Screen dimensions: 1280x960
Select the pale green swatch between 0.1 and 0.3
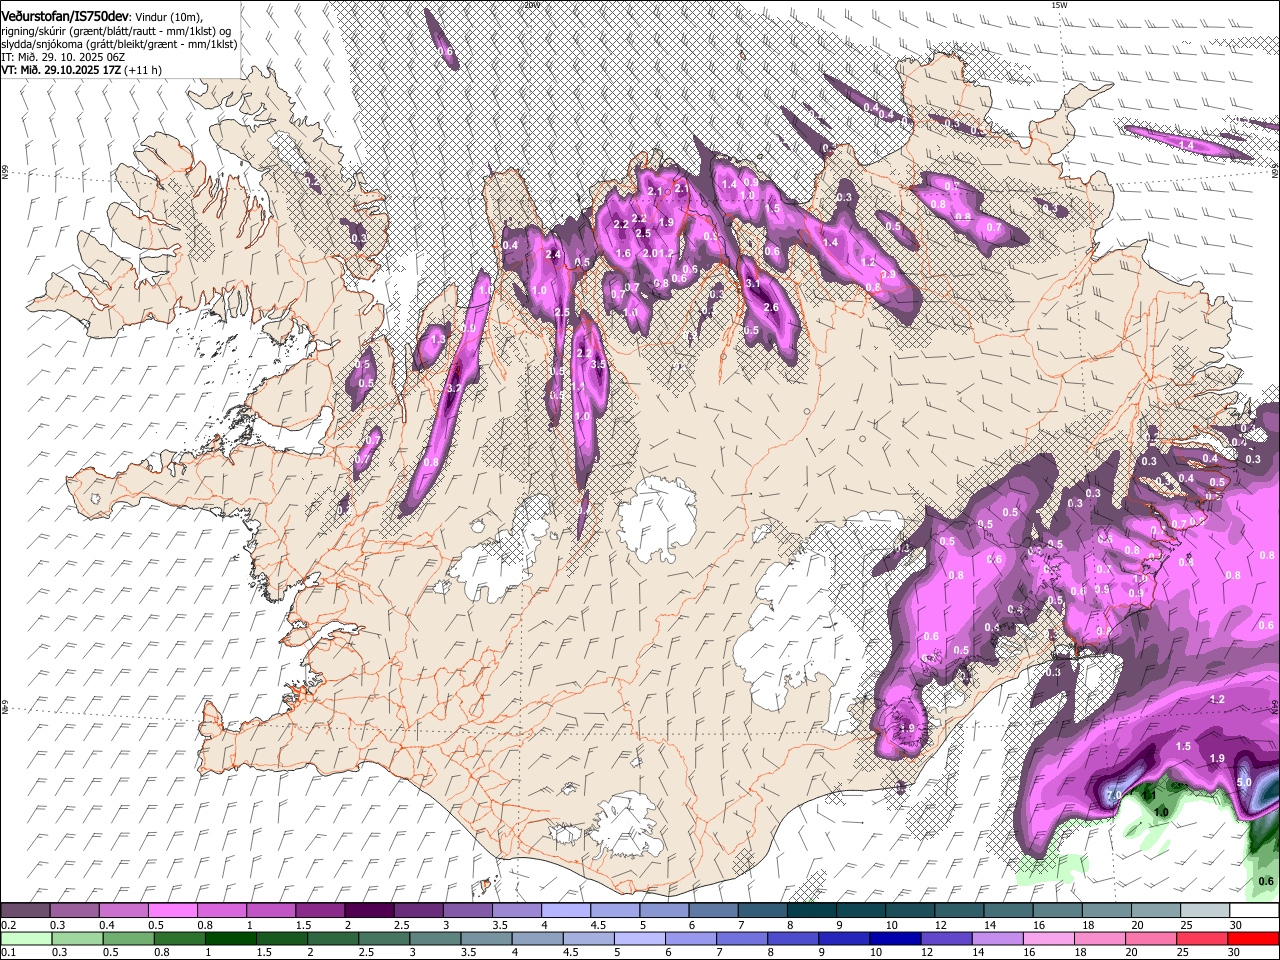(x=25, y=938)
